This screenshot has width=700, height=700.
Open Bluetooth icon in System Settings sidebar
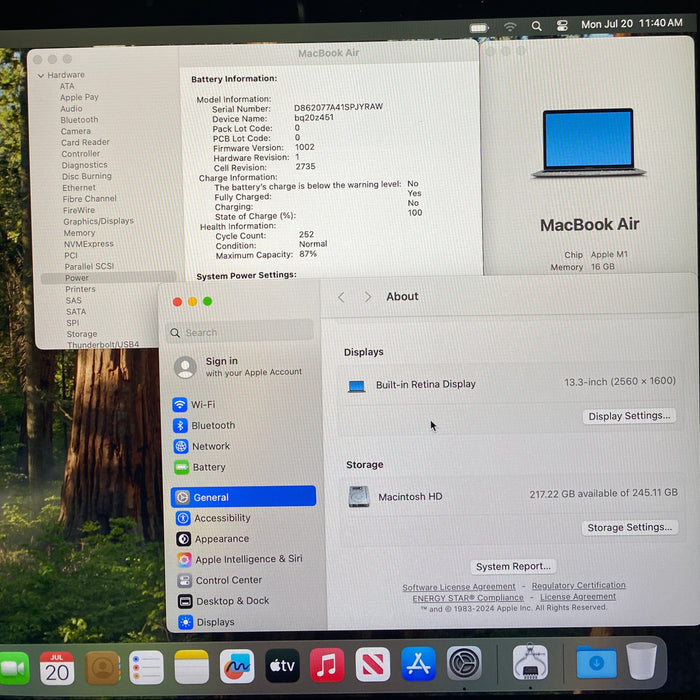click(180, 425)
